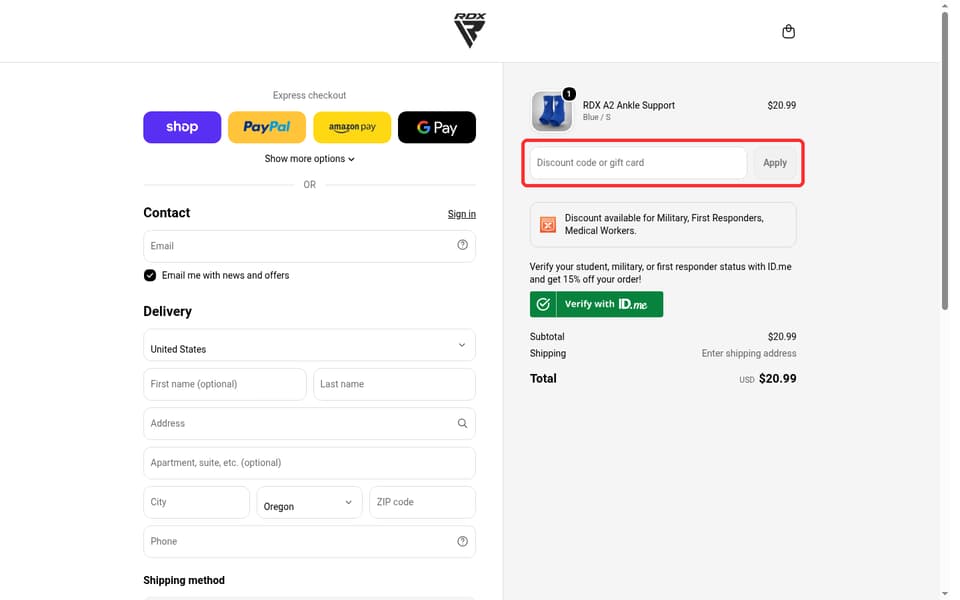Open the shopping bag cart icon
Screen dimensions: 960x600
click(x=789, y=31)
